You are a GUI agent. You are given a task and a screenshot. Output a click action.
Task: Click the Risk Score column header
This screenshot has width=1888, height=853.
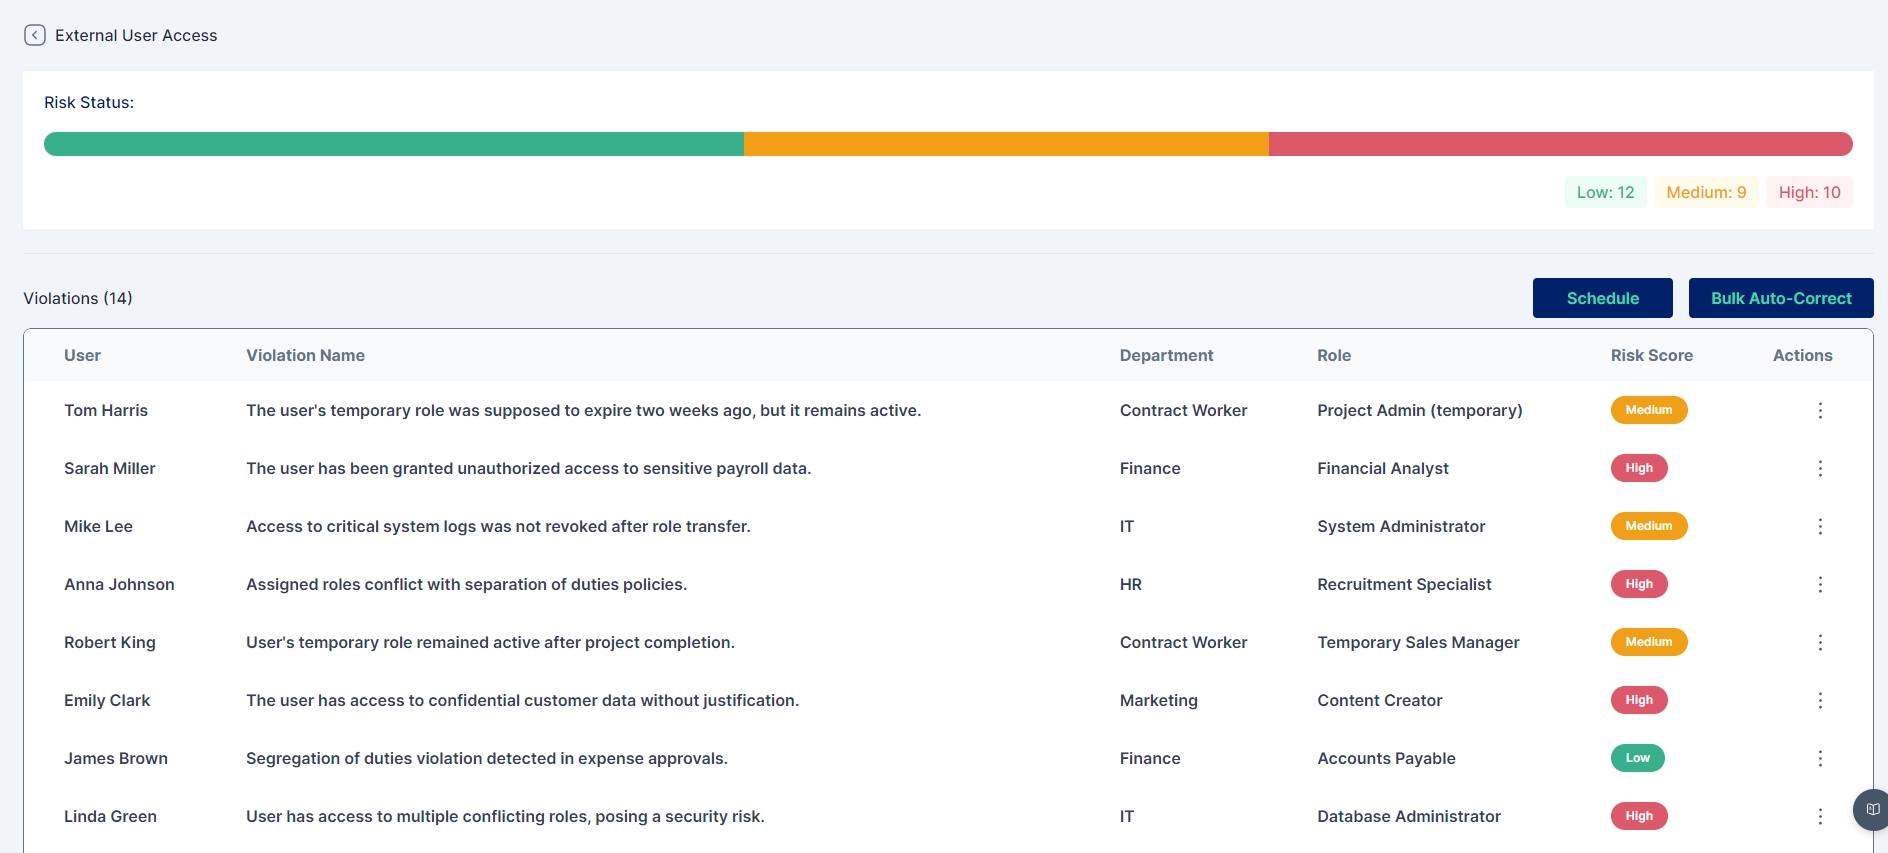point(1651,355)
